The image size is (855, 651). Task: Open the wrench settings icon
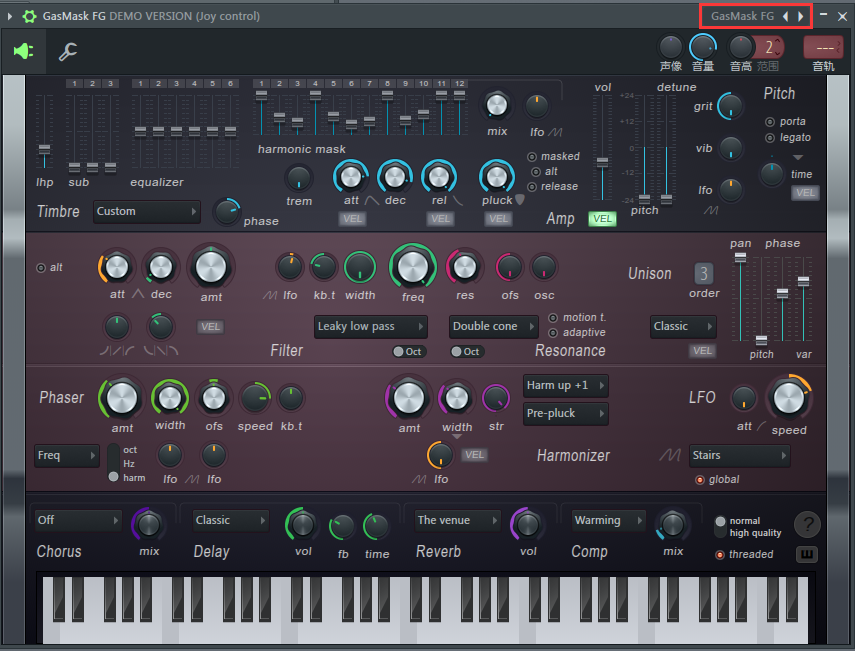68,52
